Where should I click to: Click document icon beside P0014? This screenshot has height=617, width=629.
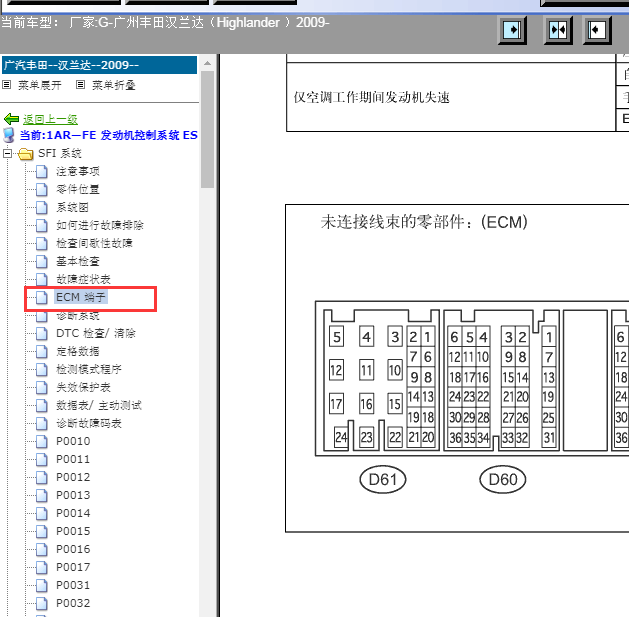(41, 513)
